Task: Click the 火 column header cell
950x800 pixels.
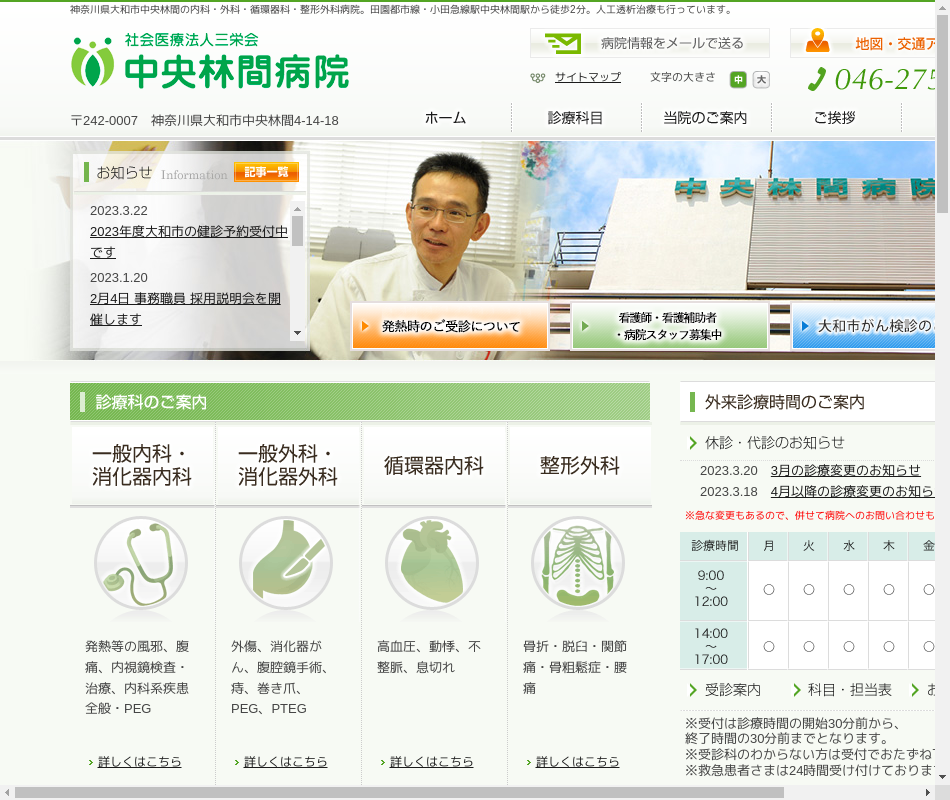Action: click(x=808, y=546)
